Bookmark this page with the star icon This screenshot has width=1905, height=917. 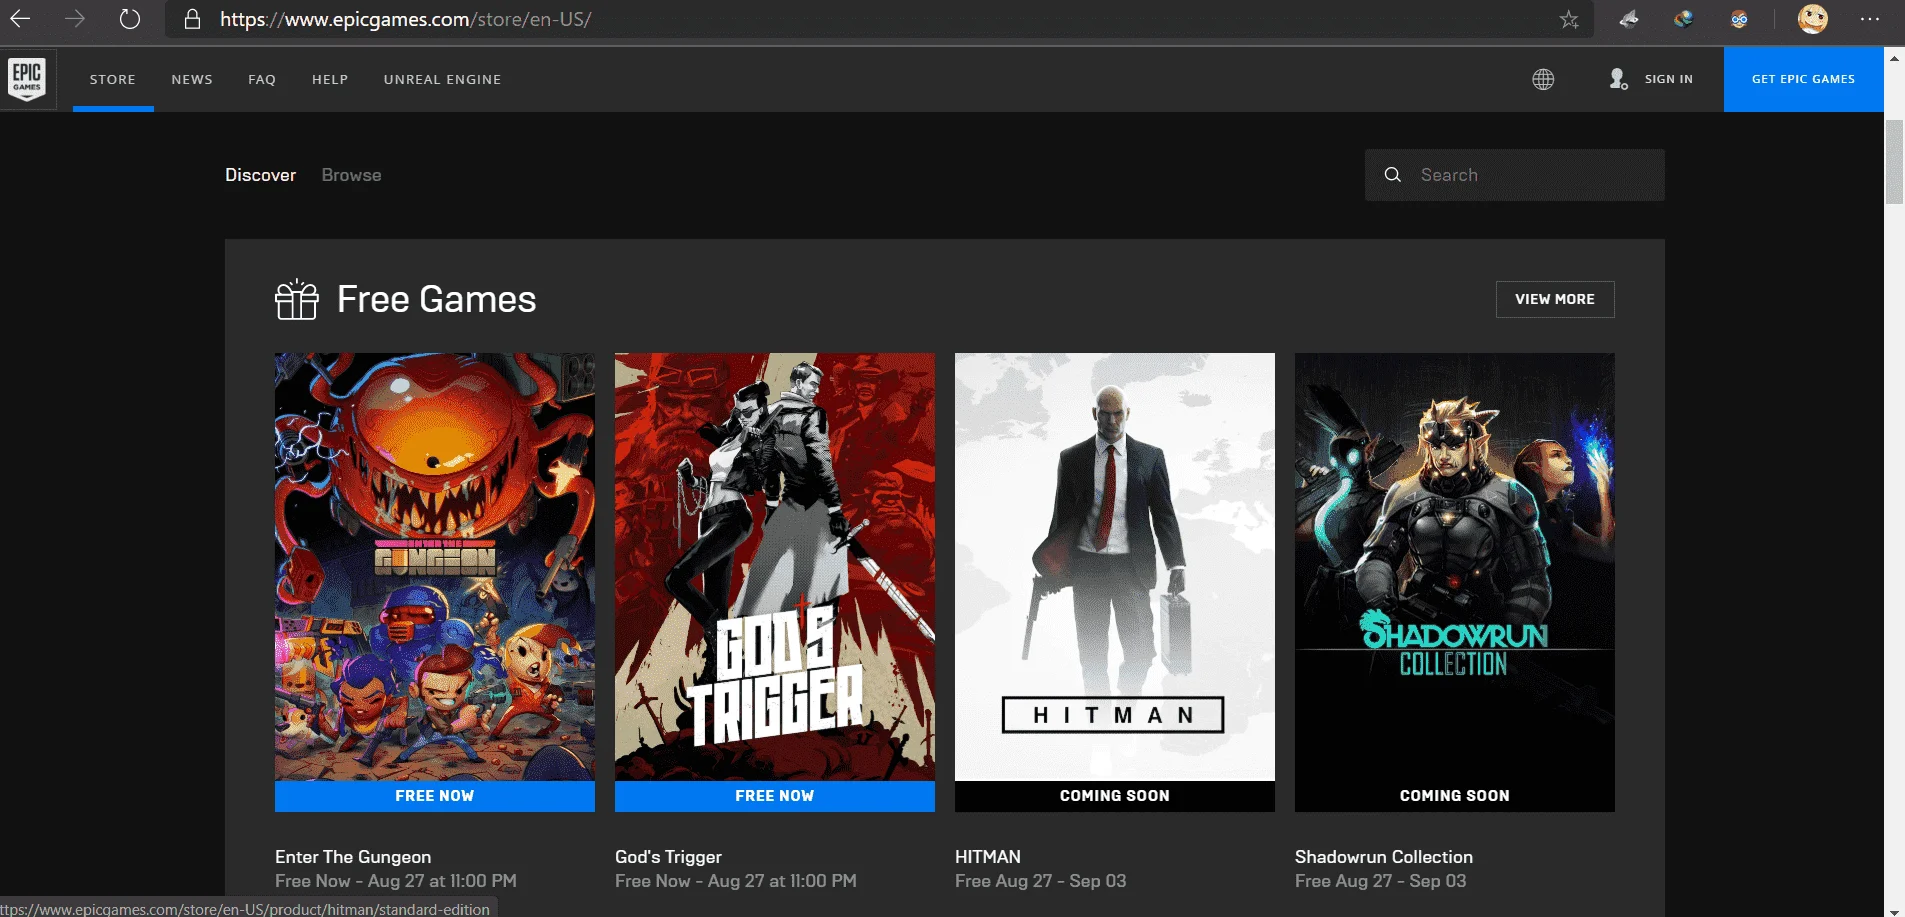[x=1569, y=19]
